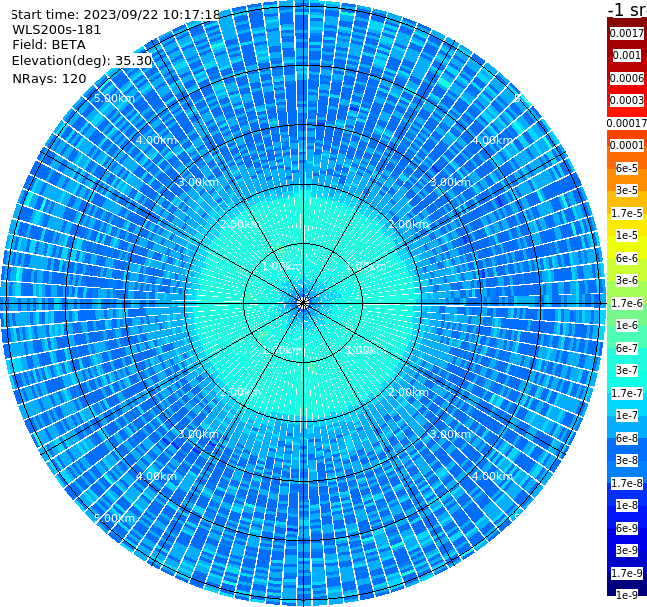Click the 1.7e-8 colorbar label
Viewport: 647px width, 607px height.
click(x=627, y=483)
